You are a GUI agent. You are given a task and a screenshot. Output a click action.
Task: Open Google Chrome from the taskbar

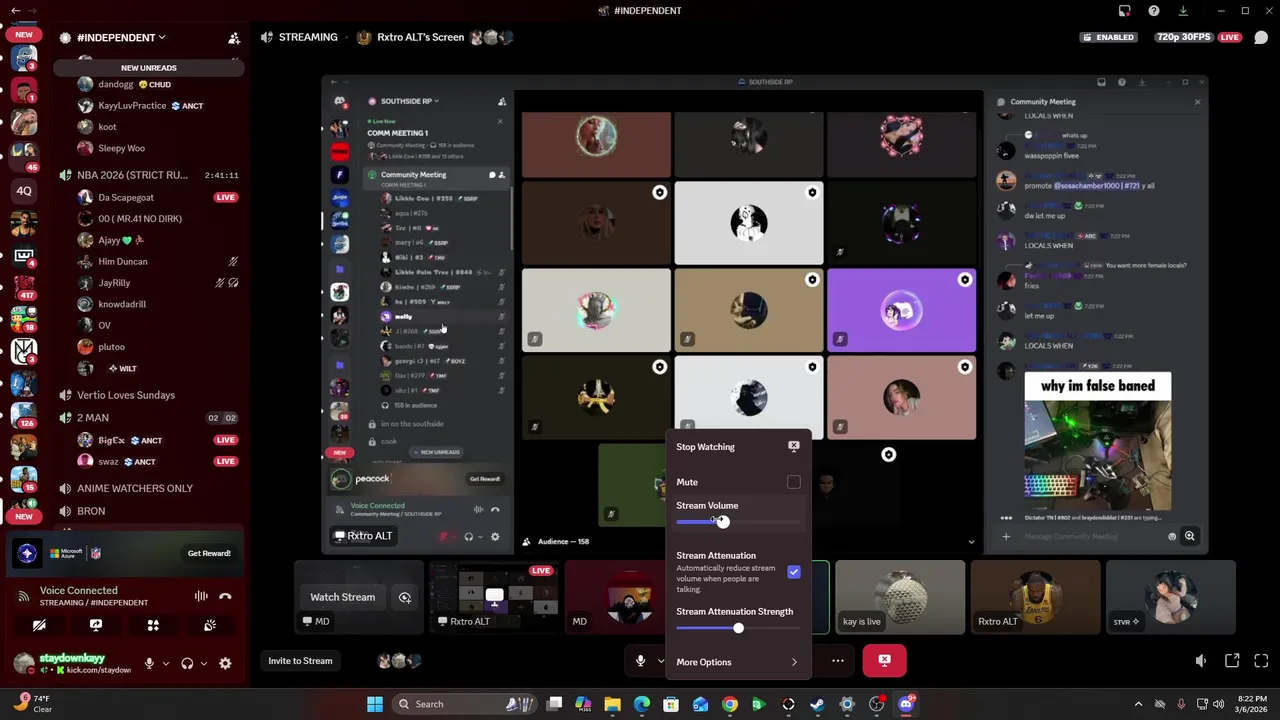coord(730,704)
